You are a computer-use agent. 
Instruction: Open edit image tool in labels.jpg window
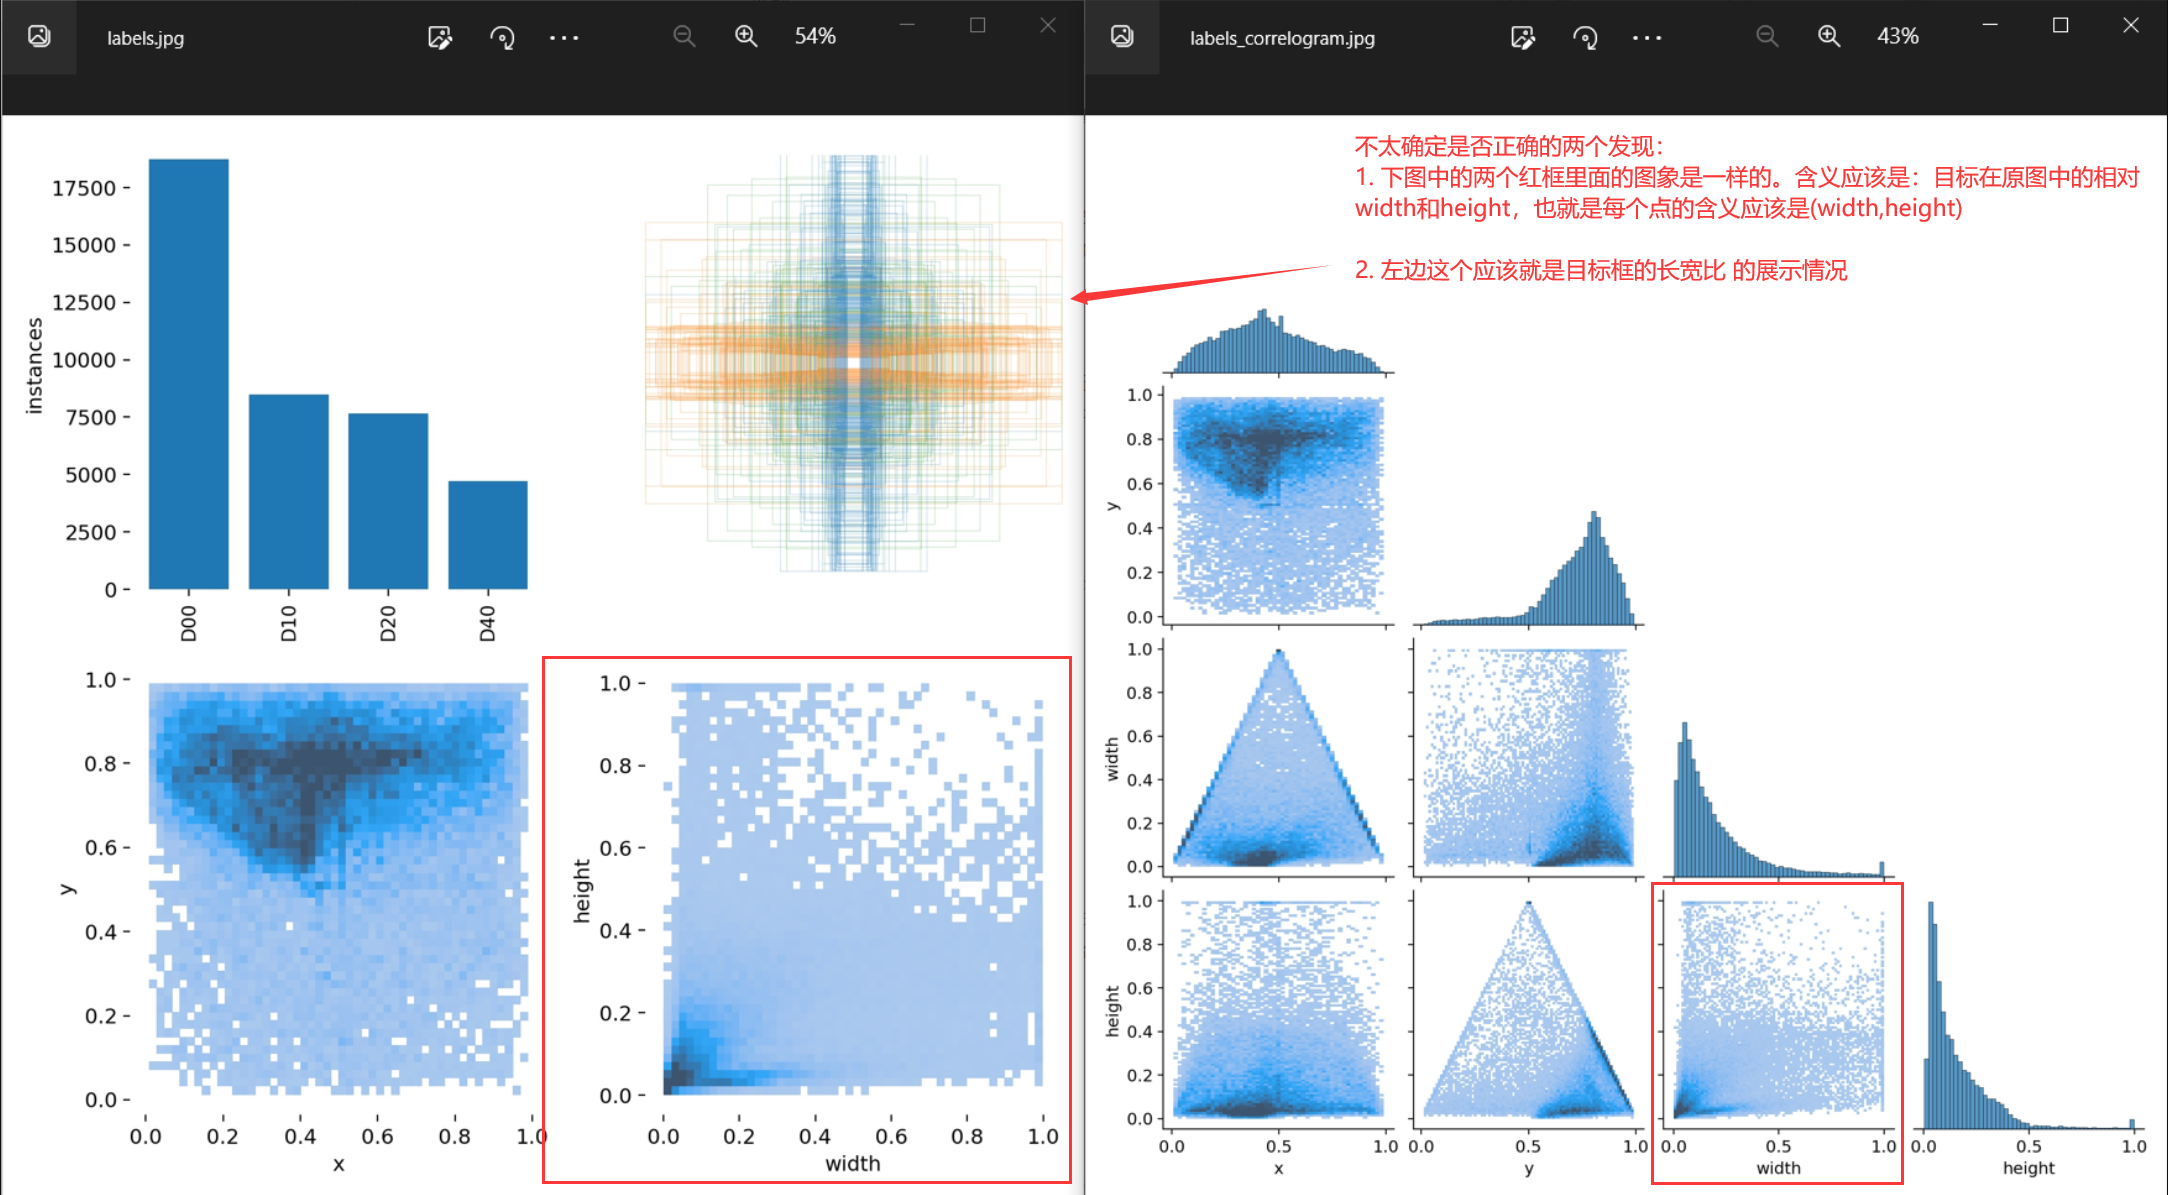point(440,38)
